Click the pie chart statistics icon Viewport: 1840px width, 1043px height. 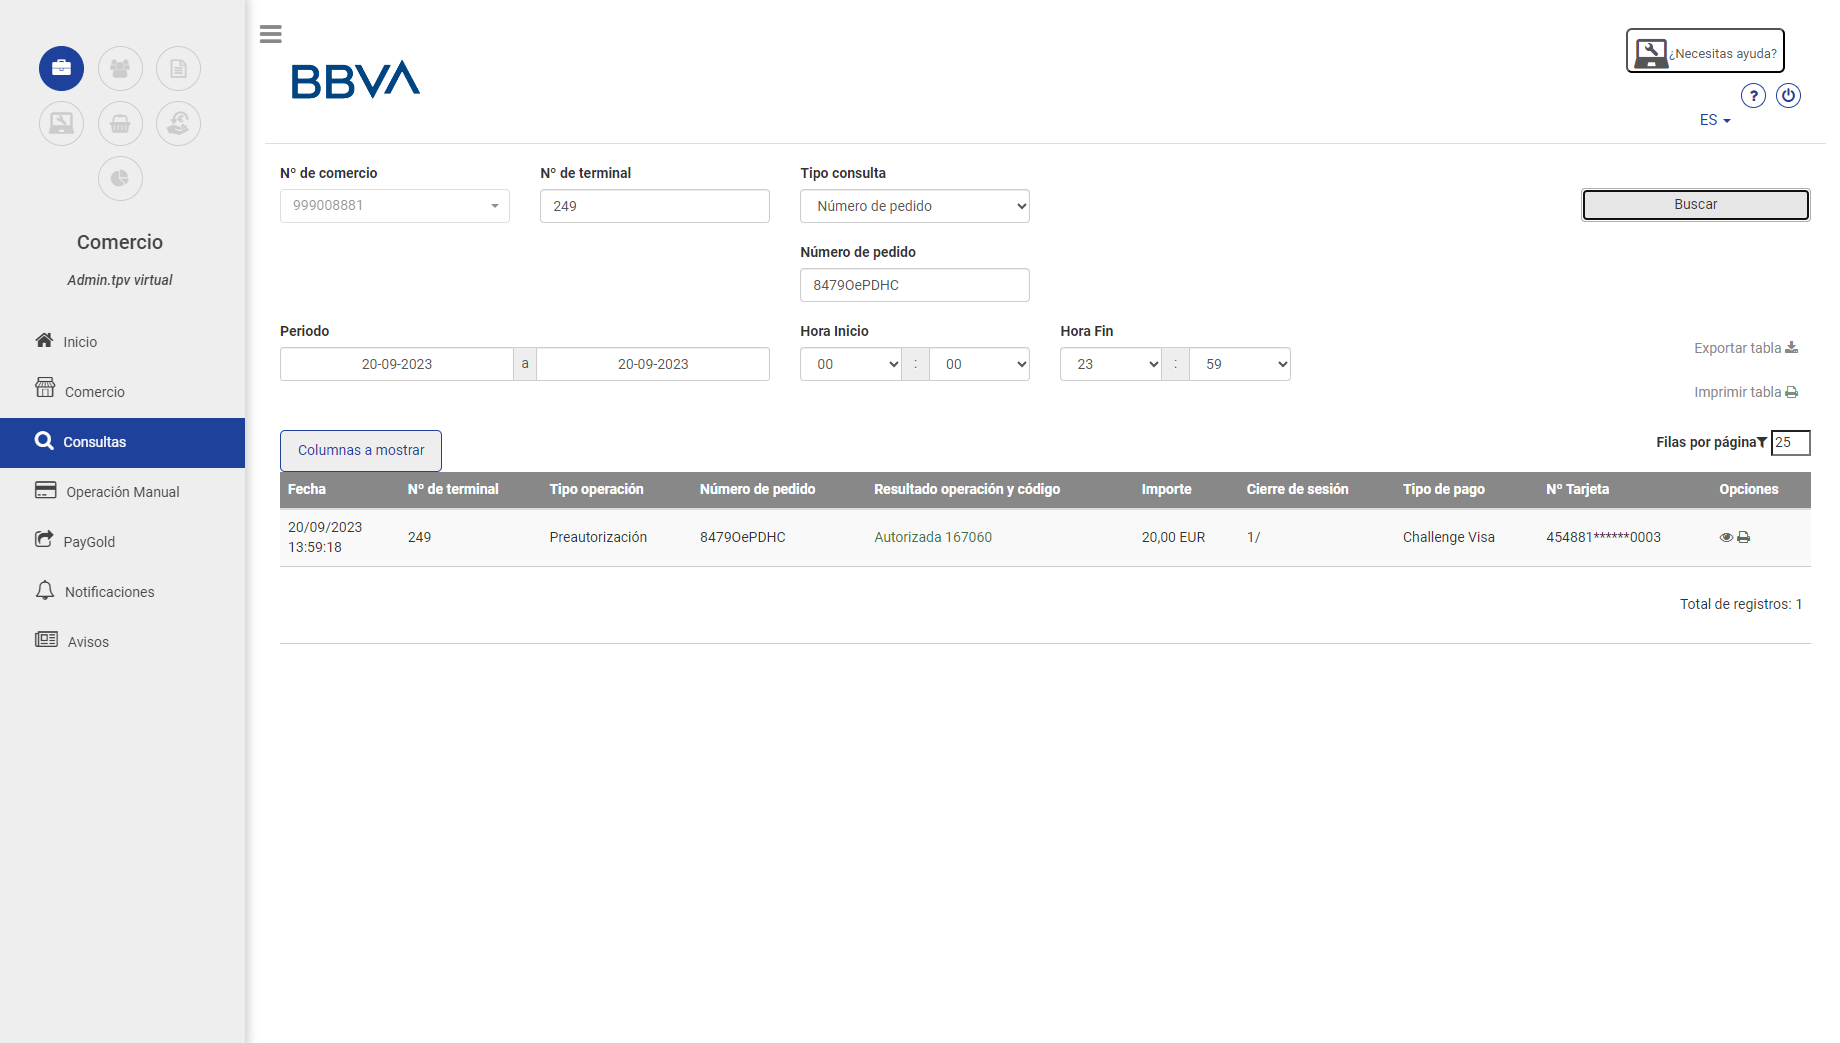(x=120, y=179)
